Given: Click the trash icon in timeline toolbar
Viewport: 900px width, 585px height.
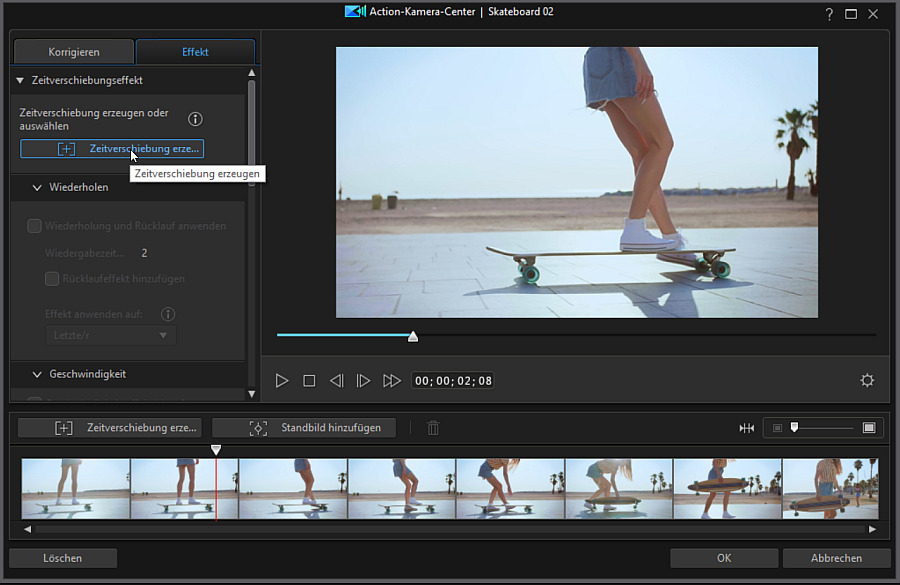Looking at the screenshot, I should click(433, 428).
